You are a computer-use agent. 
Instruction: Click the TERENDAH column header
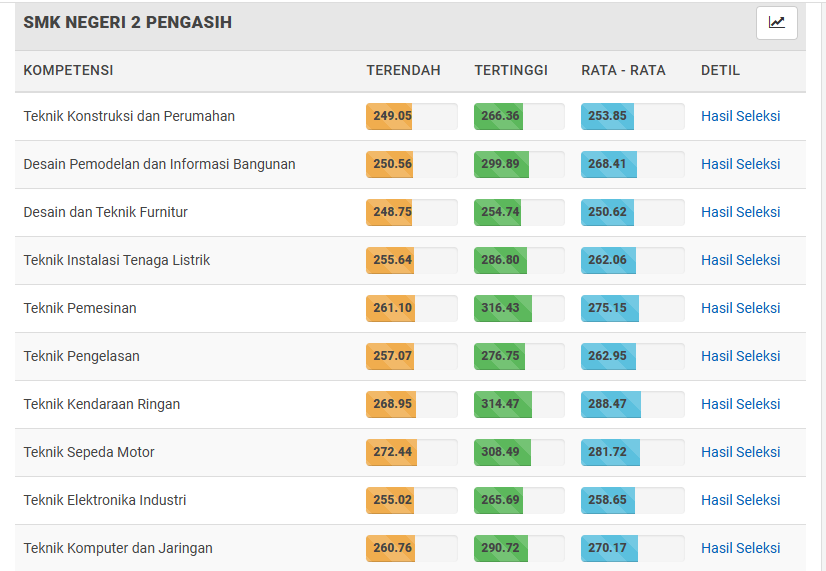click(x=404, y=70)
